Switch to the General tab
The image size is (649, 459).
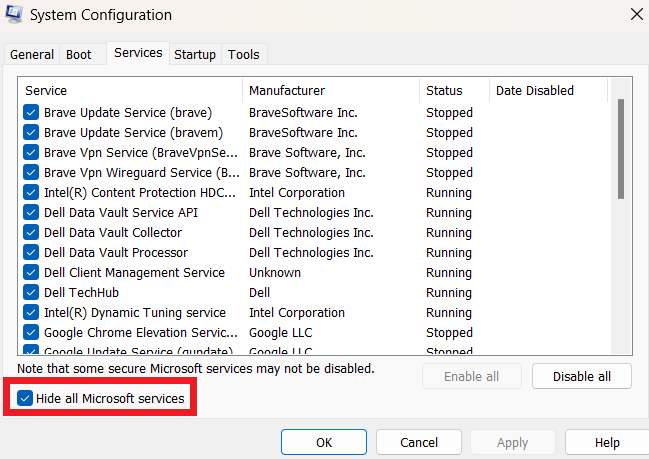32,55
